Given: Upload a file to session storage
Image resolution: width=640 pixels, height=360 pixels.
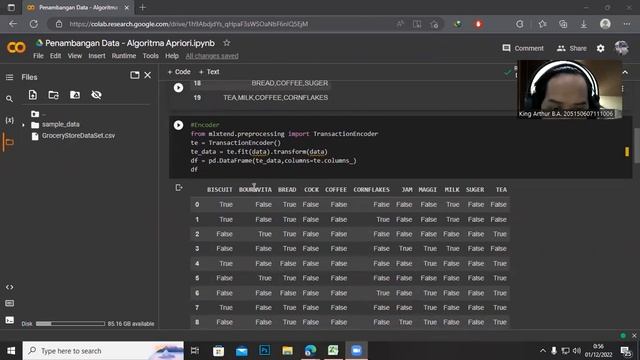Looking at the screenshot, I should 33,95.
